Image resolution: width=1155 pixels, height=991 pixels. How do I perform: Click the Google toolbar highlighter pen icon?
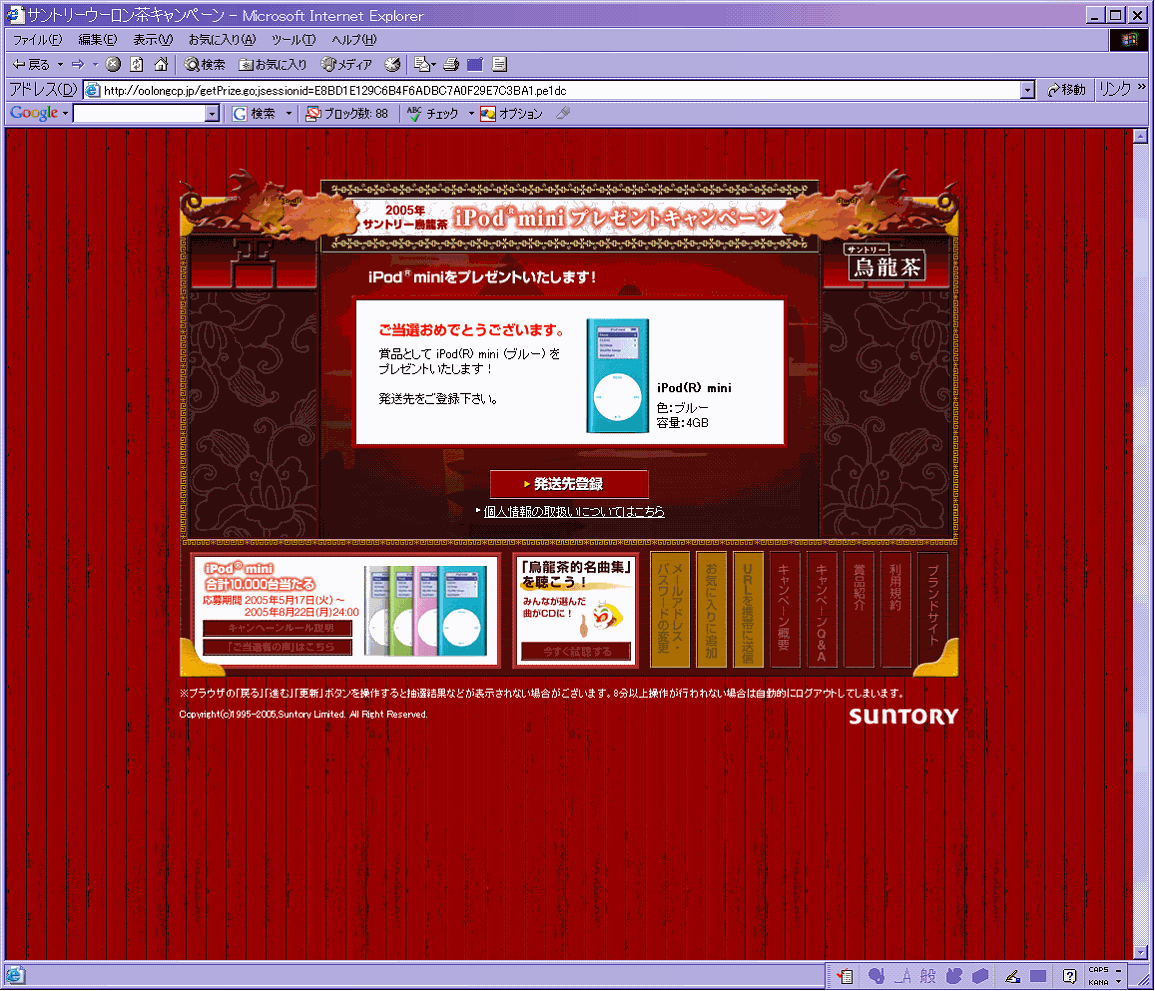click(564, 113)
